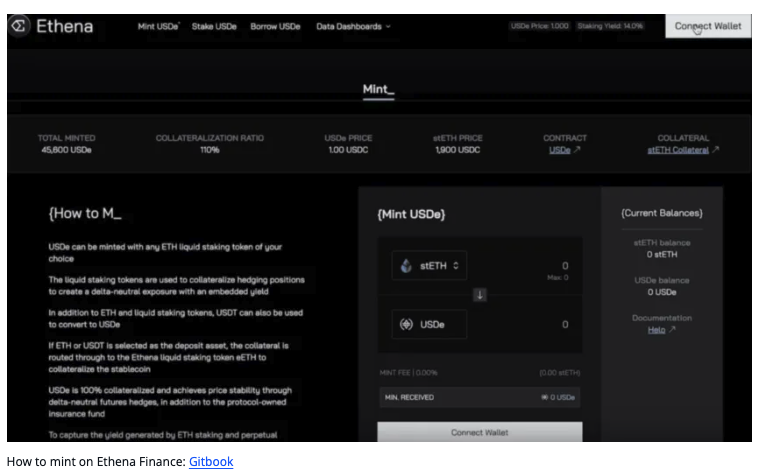The image size is (765, 474).
Task: Click the MINT FEE | 0.00% text
Action: click(408, 373)
